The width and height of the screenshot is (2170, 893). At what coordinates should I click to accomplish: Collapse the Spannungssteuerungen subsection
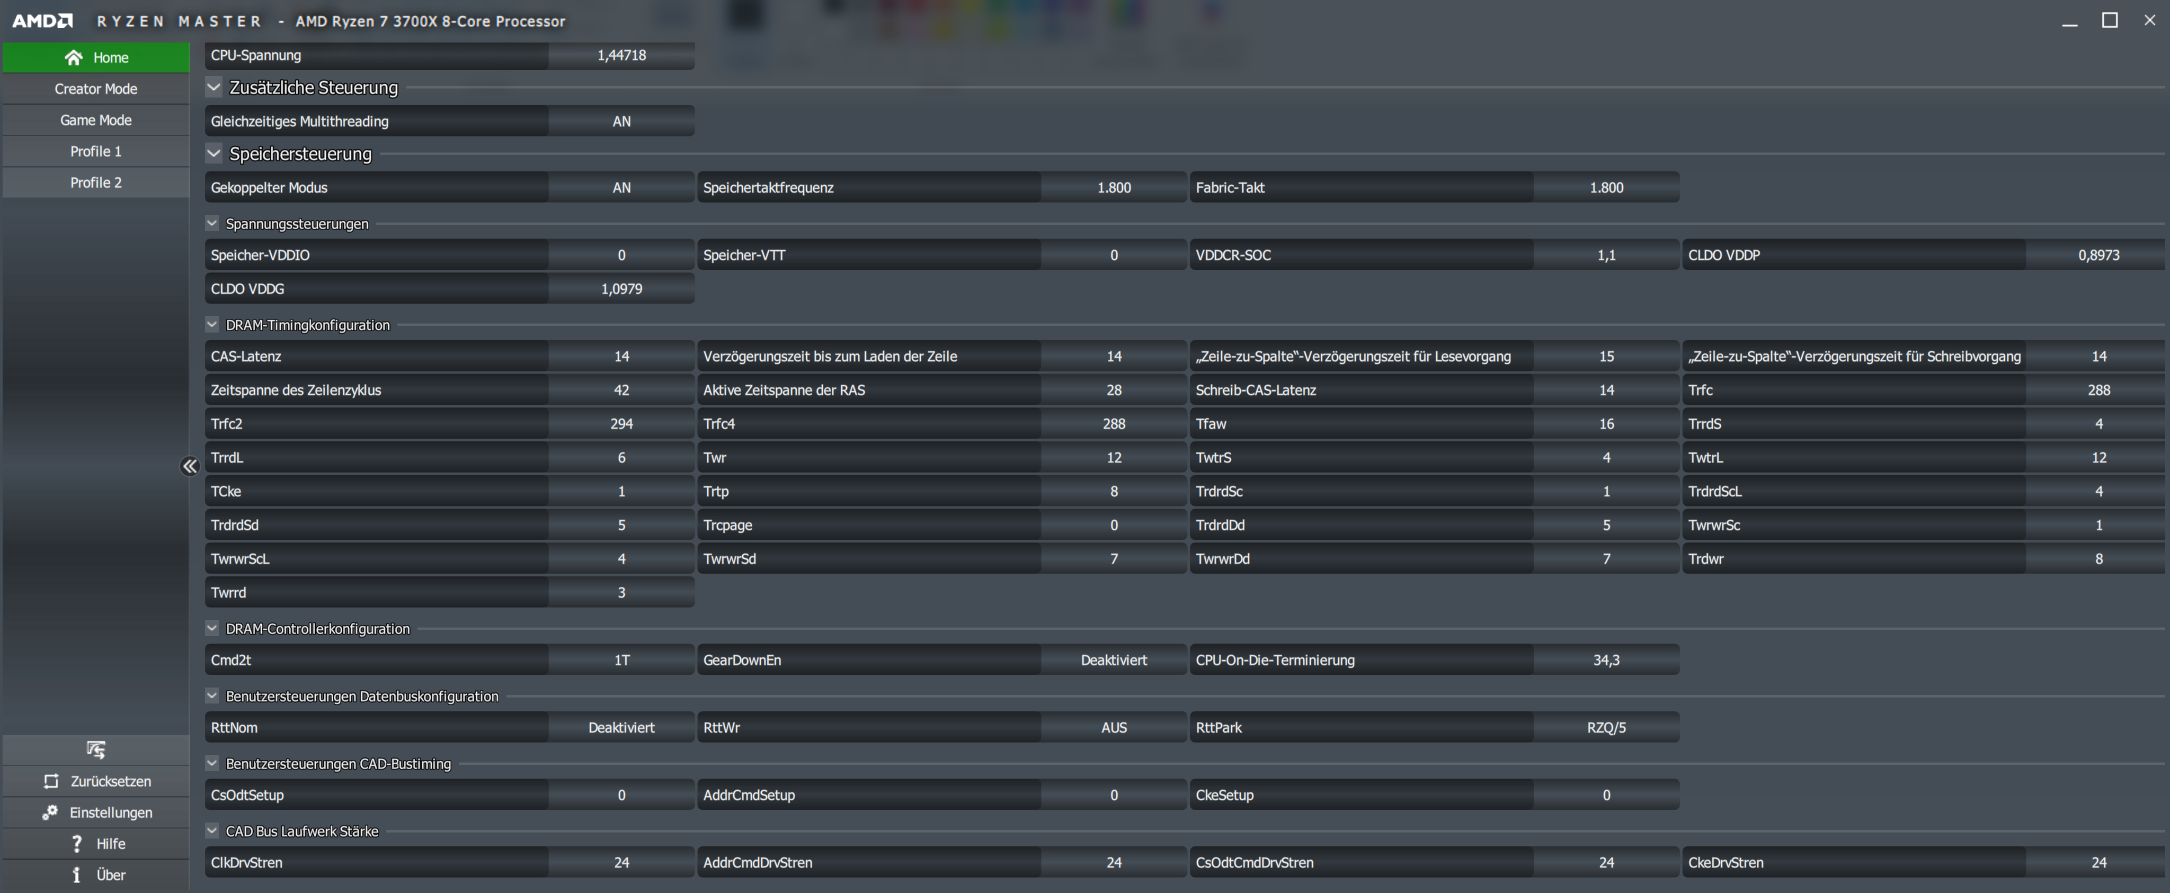(212, 223)
